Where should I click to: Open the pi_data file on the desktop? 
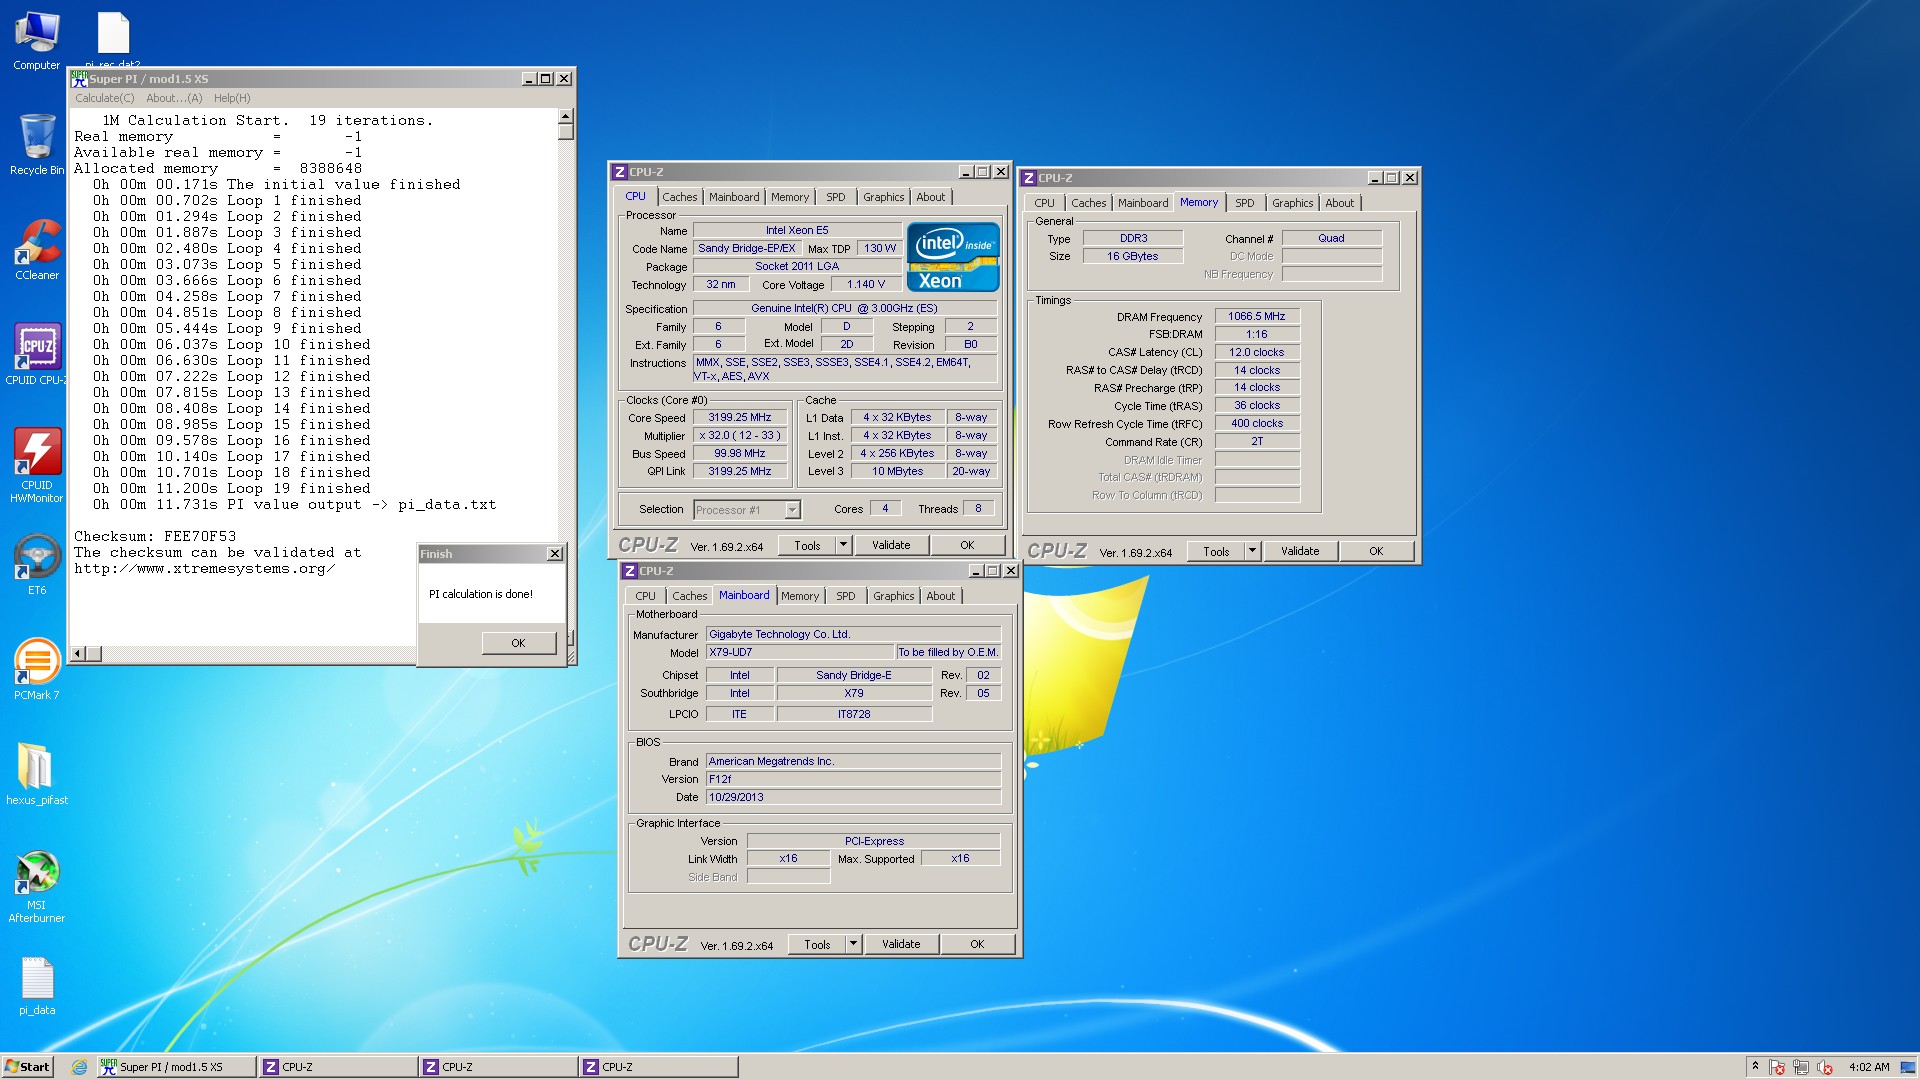coord(37,985)
